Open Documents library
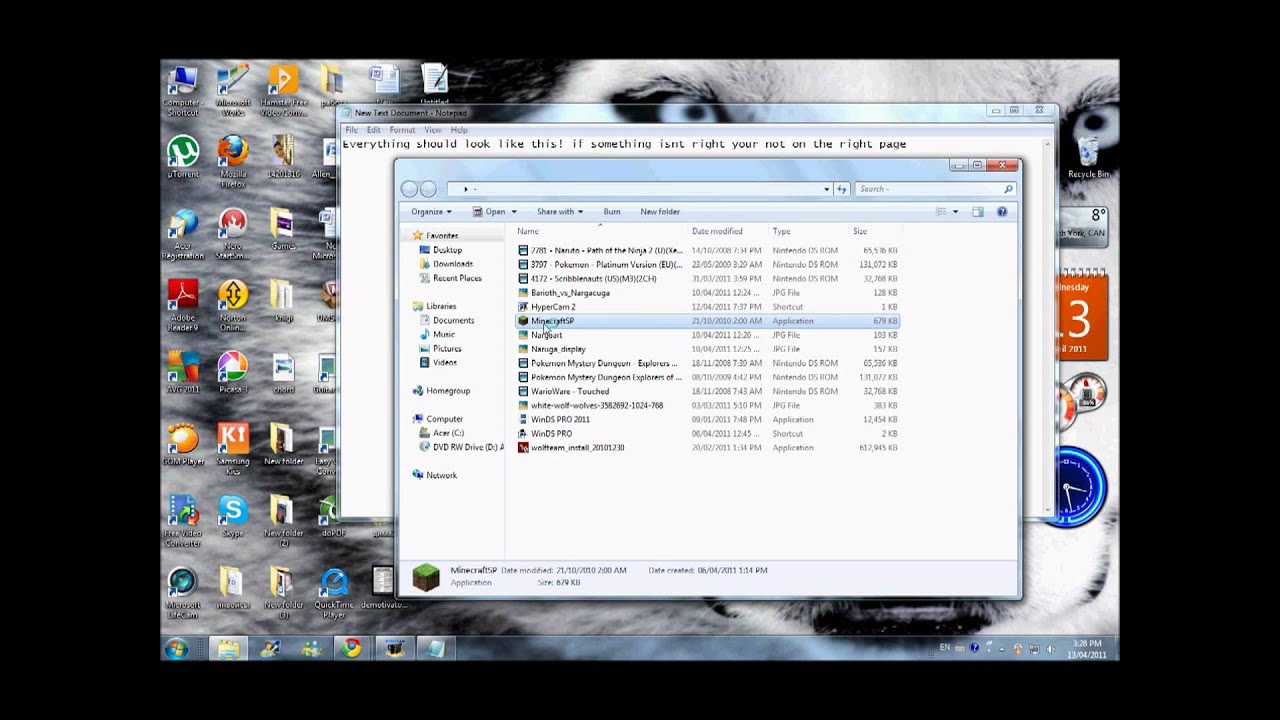The width and height of the screenshot is (1280, 720). (447, 321)
